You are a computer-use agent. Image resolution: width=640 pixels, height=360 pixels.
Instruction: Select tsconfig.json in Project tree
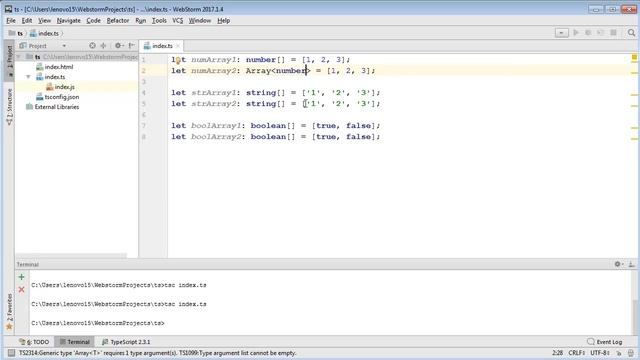pyautogui.click(x=58, y=97)
